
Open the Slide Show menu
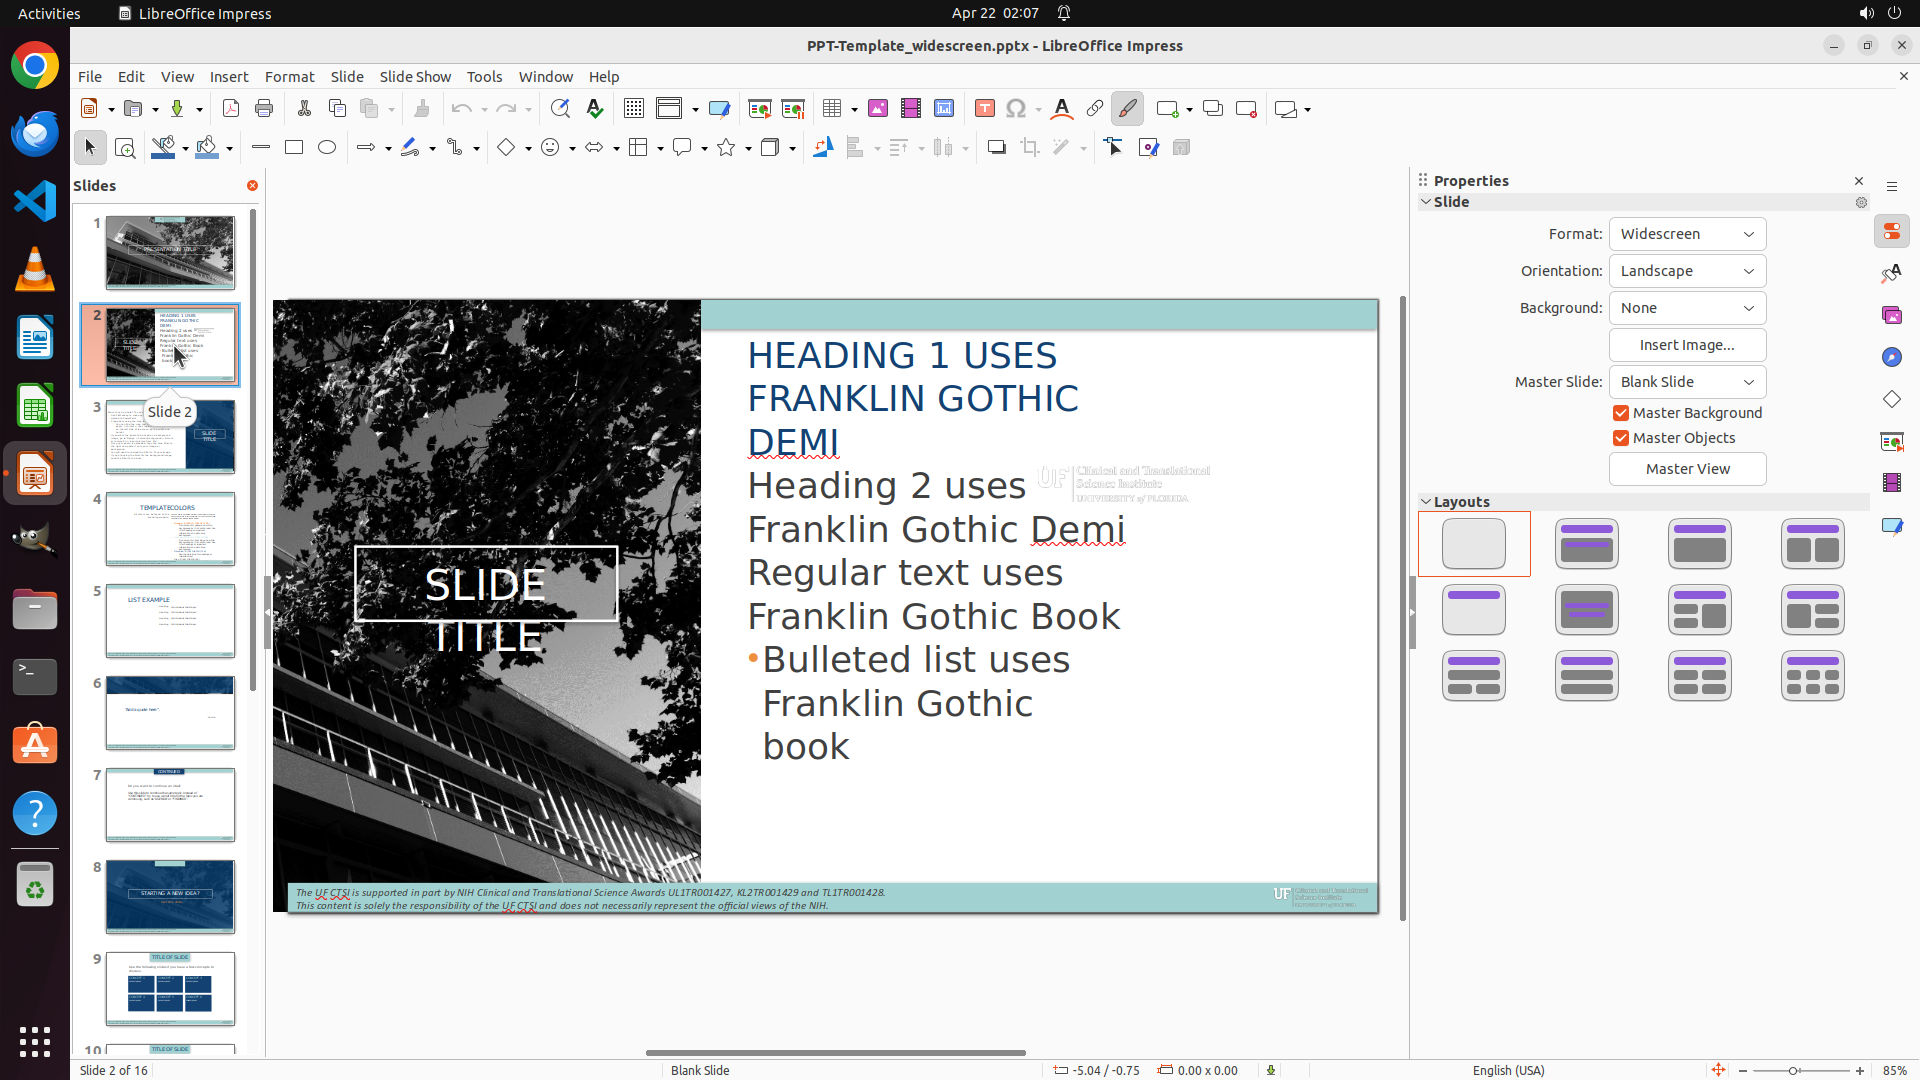pyautogui.click(x=415, y=77)
